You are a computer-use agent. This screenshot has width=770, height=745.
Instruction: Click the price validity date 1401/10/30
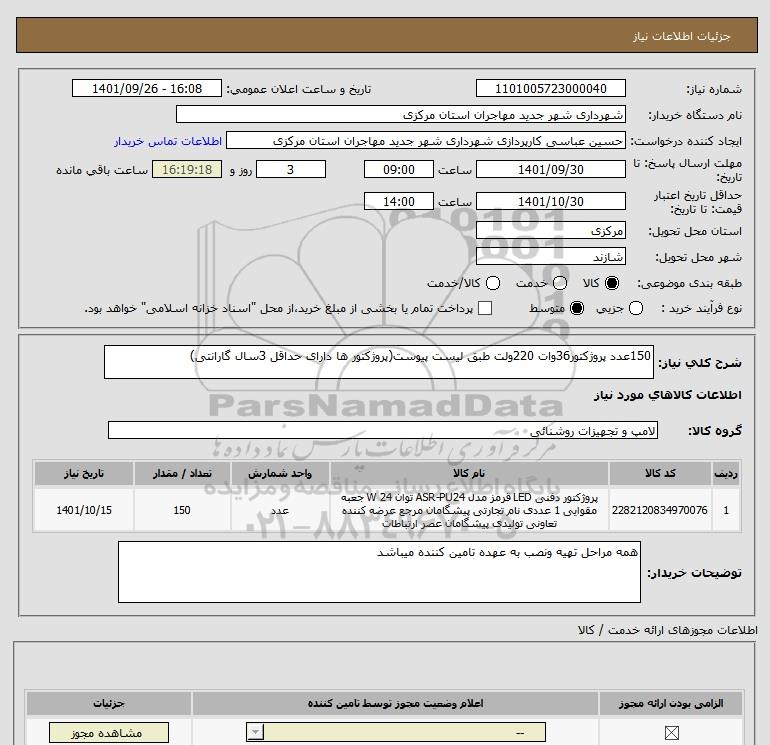[550, 201]
